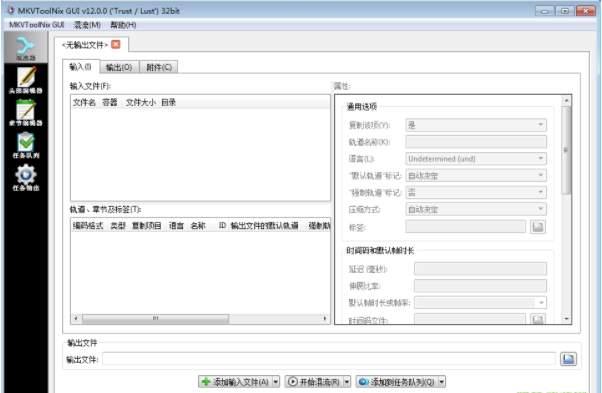602x393 pixels.
Task: Click the 时间码文件 input field
Action: coord(470,319)
